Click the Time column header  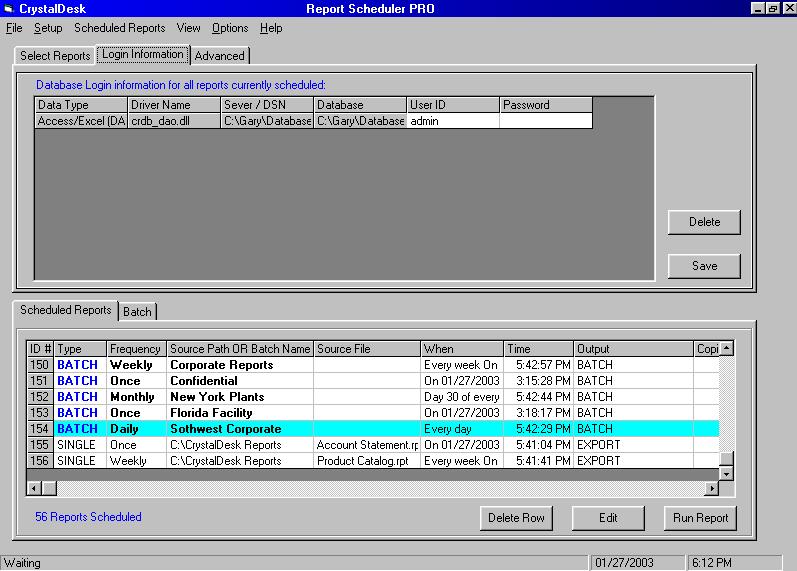(x=538, y=349)
